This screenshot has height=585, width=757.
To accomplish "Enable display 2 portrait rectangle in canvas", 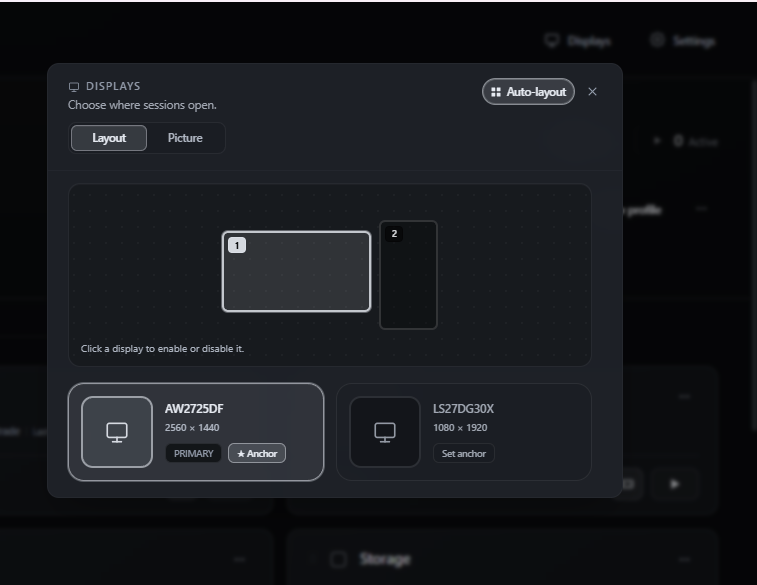I will pos(408,275).
